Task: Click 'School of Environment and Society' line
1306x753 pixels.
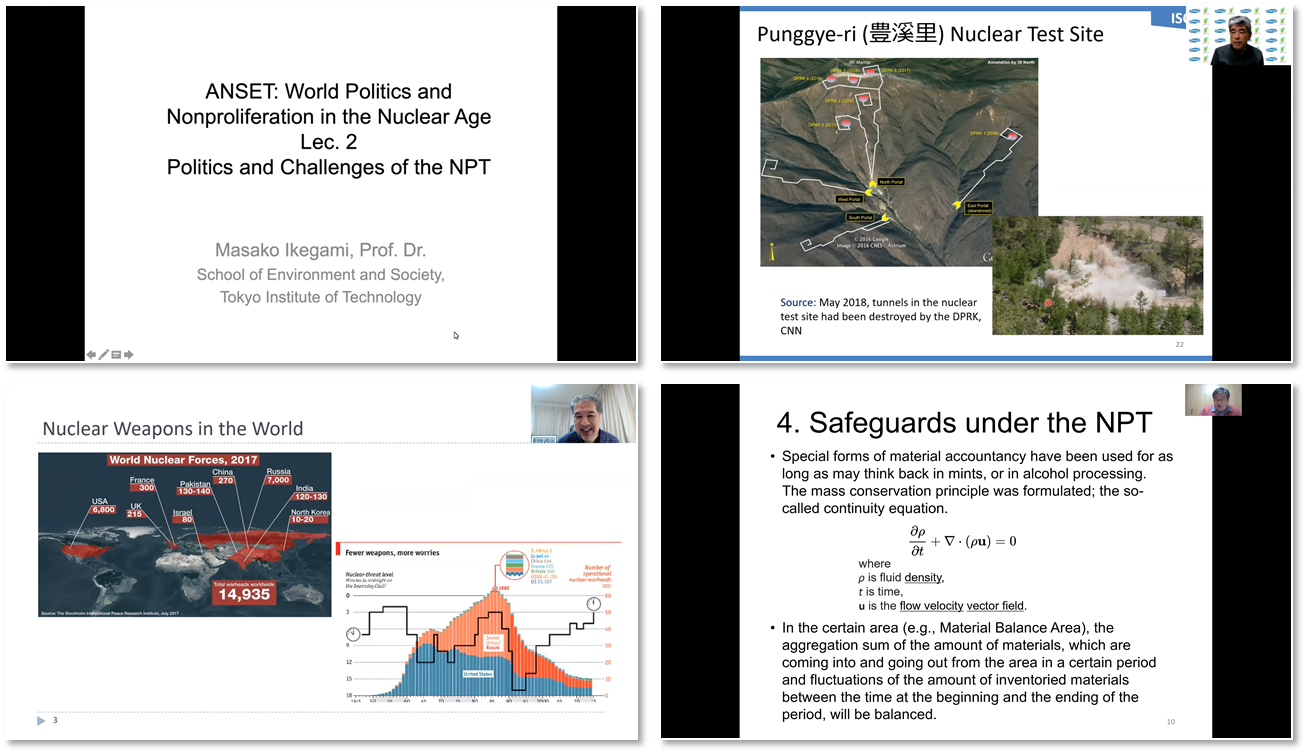Action: tap(320, 274)
